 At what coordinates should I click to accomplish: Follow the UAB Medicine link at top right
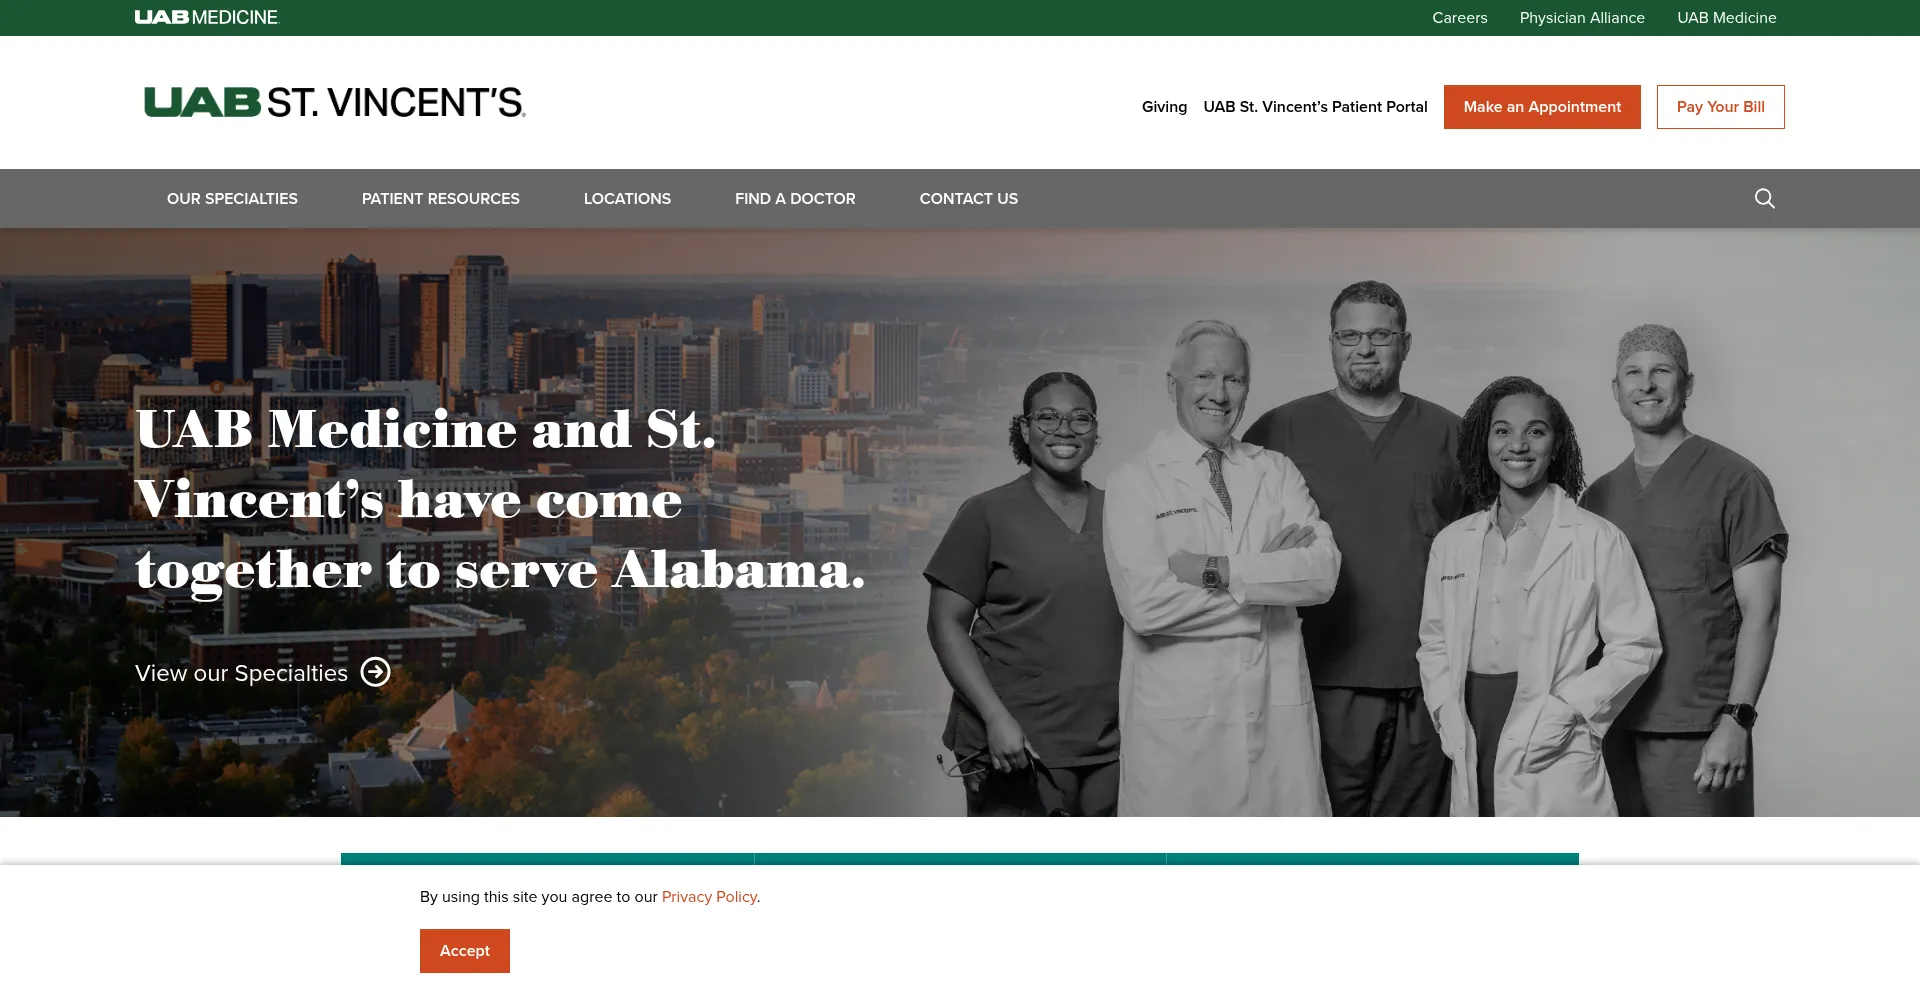[x=1726, y=18]
